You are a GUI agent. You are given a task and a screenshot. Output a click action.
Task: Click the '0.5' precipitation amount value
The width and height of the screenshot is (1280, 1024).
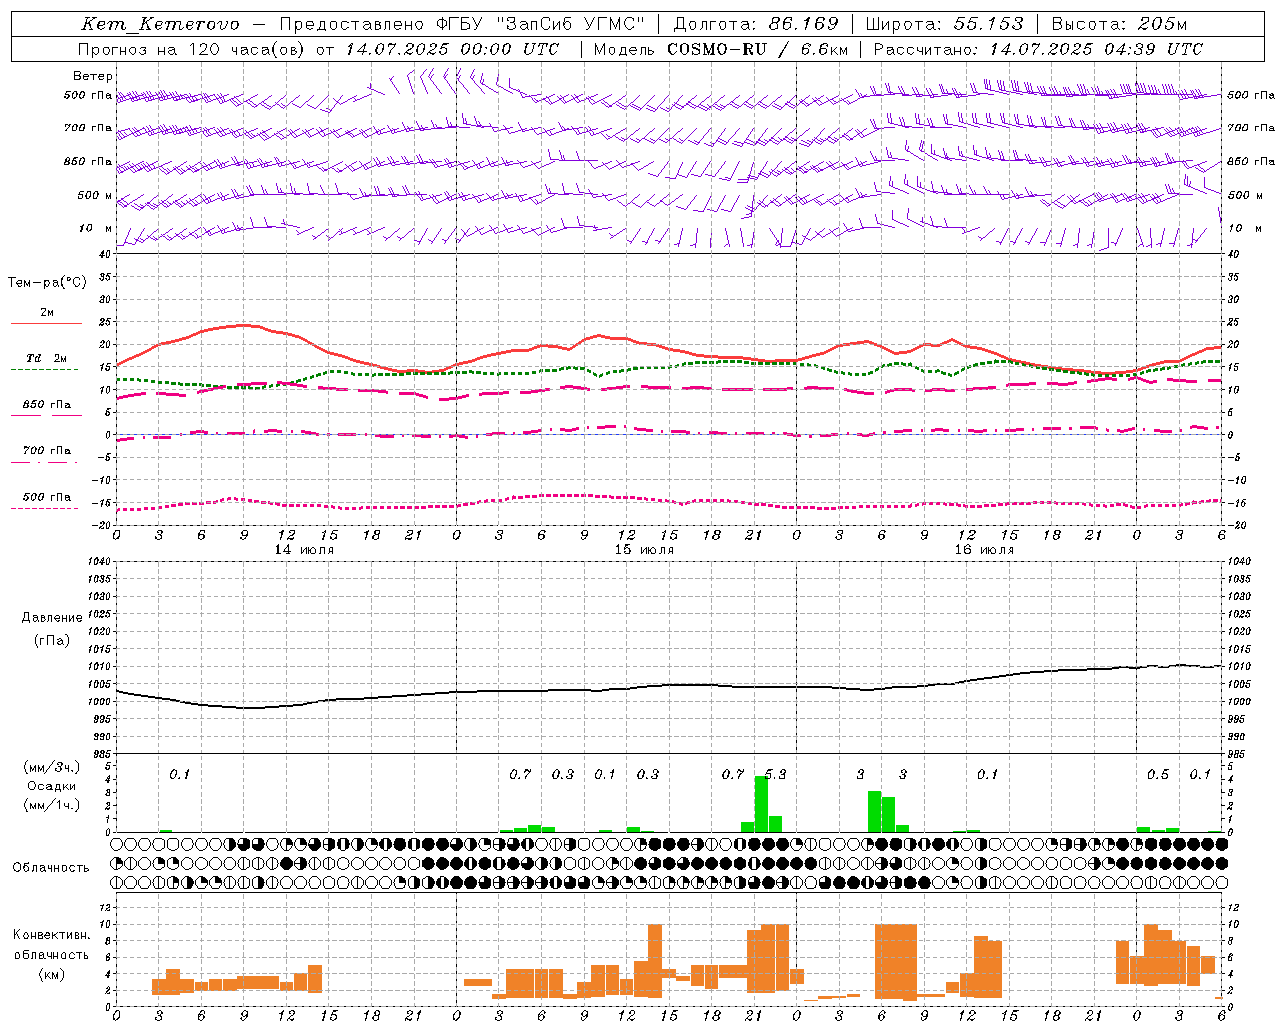point(1158,774)
